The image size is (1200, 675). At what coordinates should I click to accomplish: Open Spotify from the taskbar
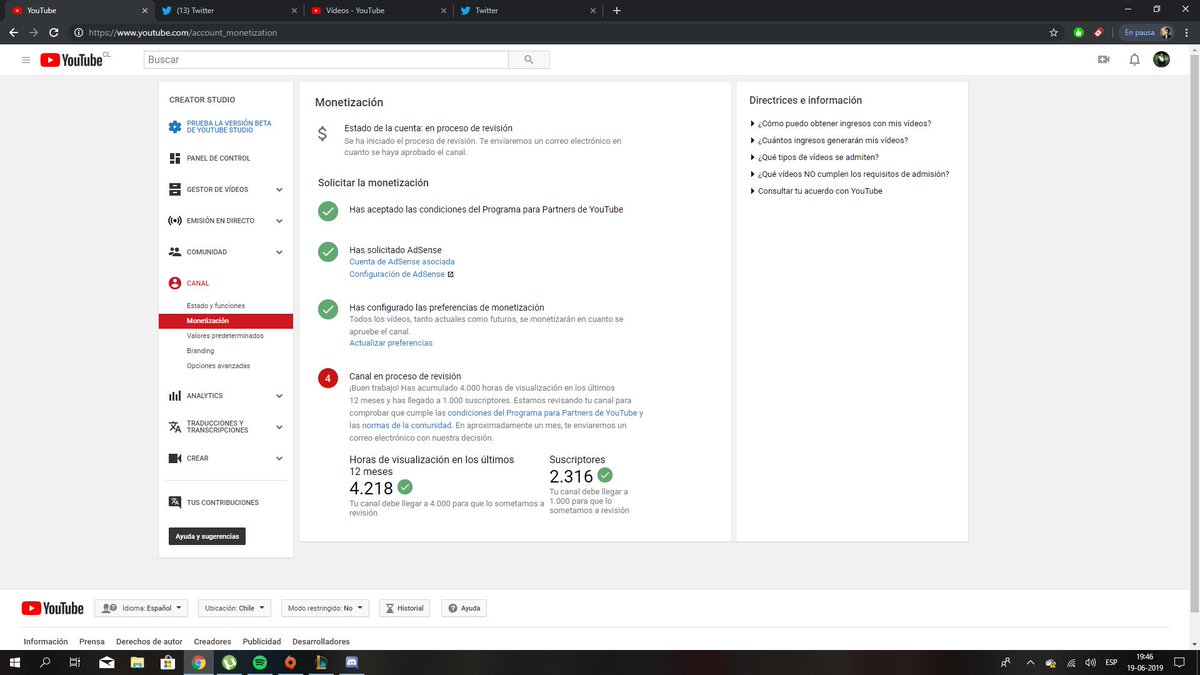click(259, 662)
